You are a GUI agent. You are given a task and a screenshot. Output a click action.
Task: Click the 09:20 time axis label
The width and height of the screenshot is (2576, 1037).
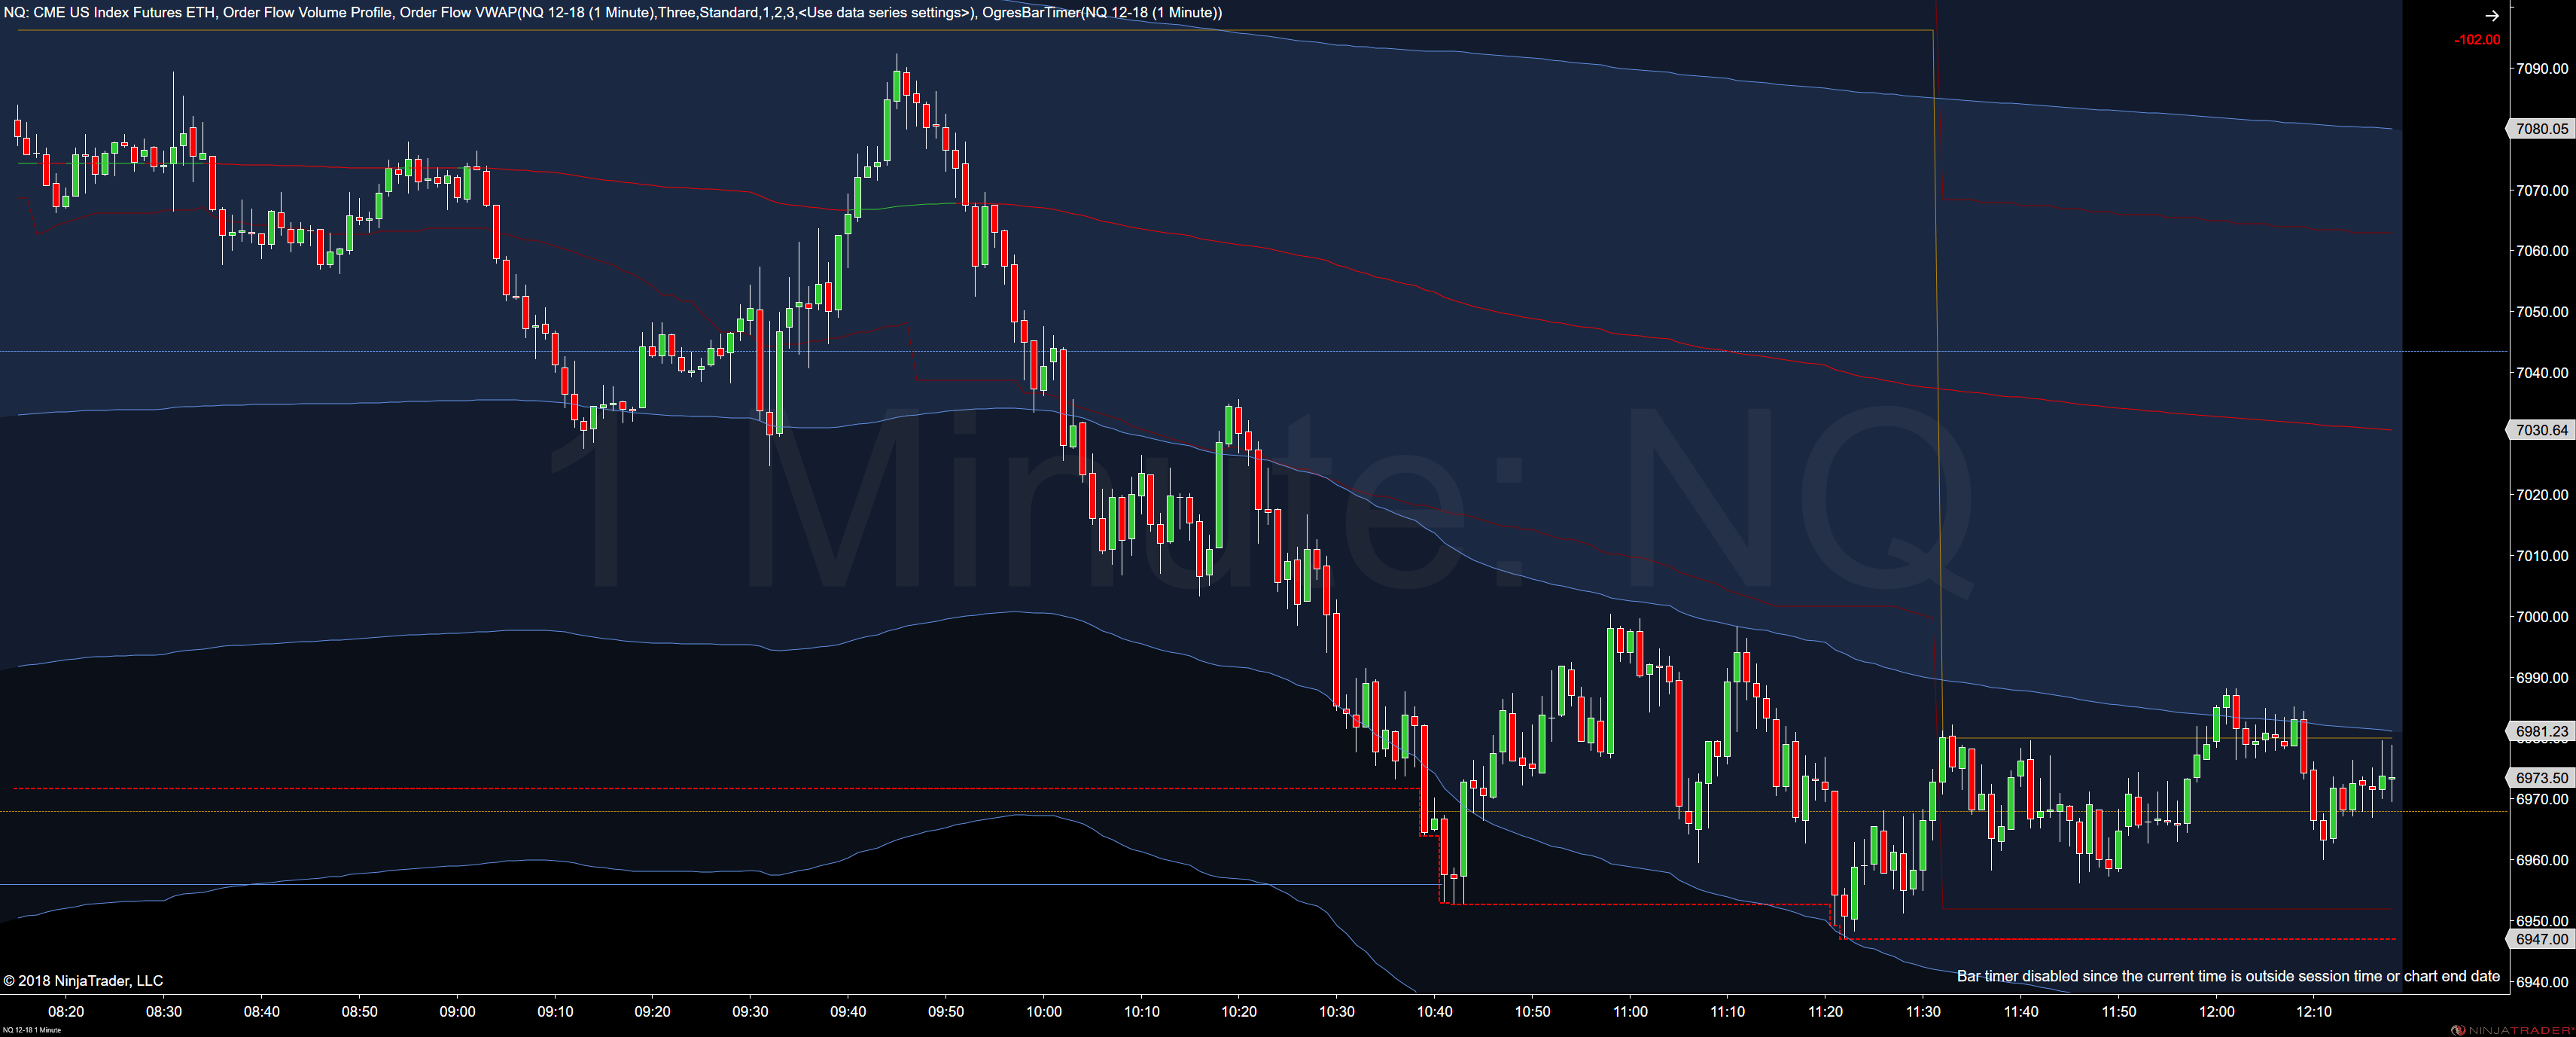point(653,1011)
